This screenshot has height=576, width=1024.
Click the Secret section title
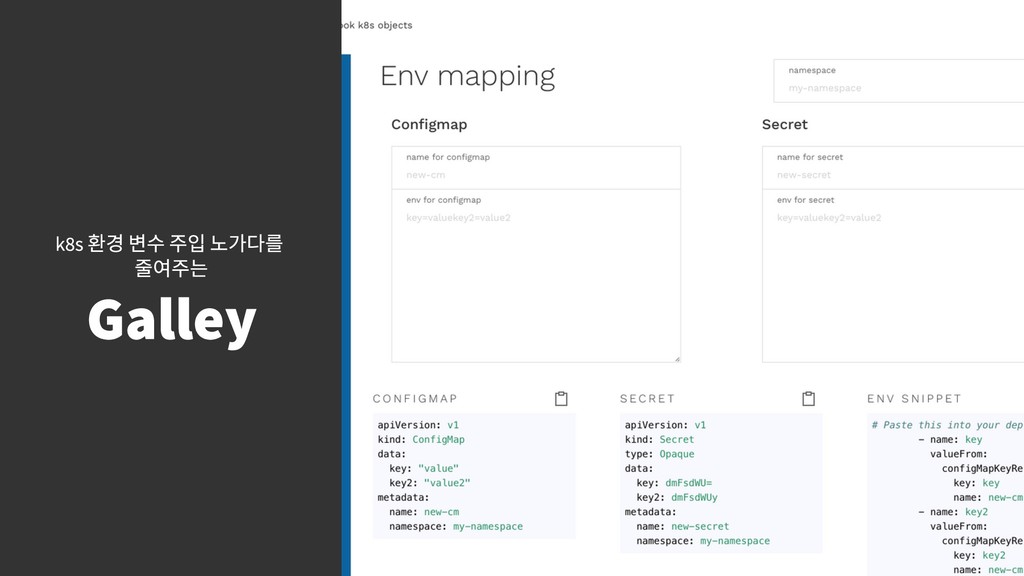(784, 124)
